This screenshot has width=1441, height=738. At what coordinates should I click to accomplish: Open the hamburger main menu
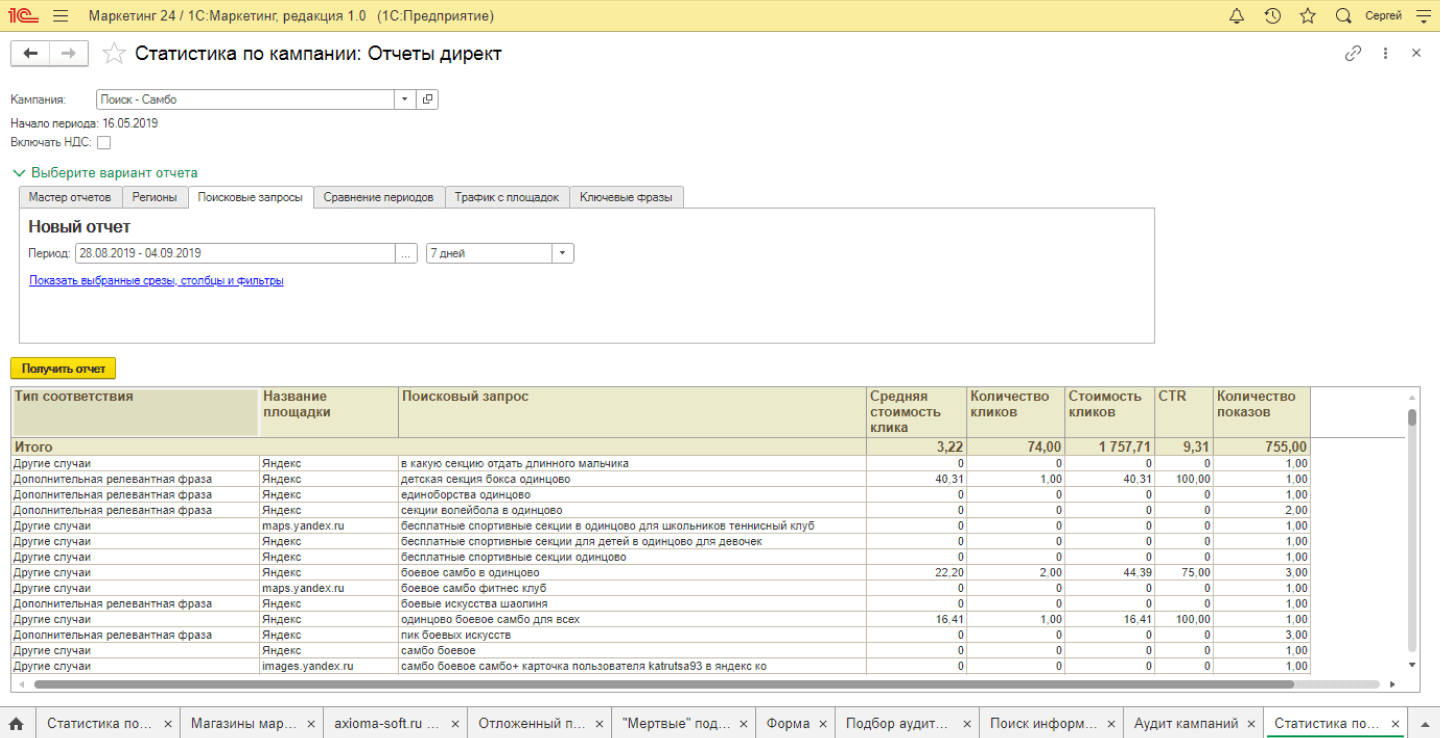coord(61,16)
